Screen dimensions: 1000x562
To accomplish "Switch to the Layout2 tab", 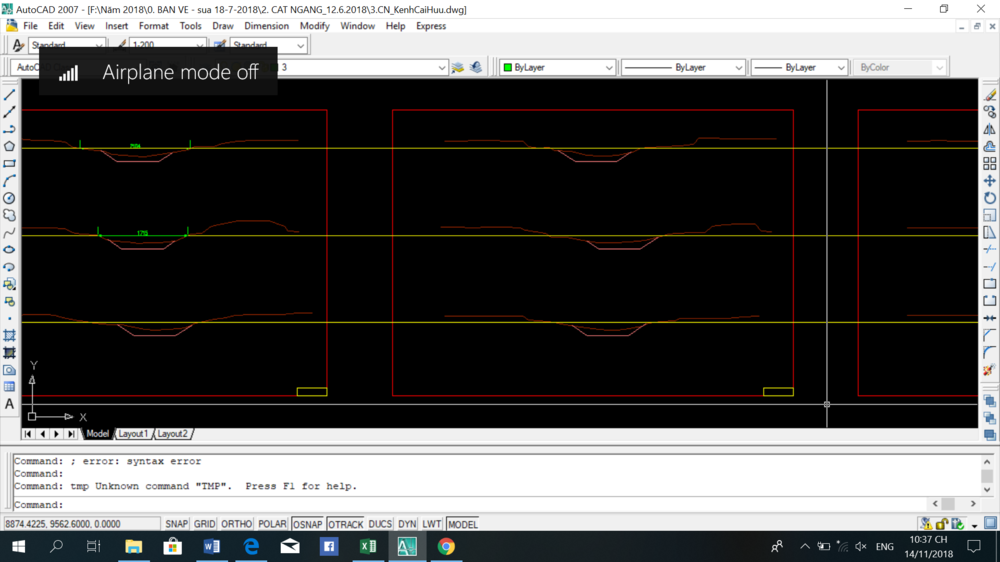I will pos(172,434).
